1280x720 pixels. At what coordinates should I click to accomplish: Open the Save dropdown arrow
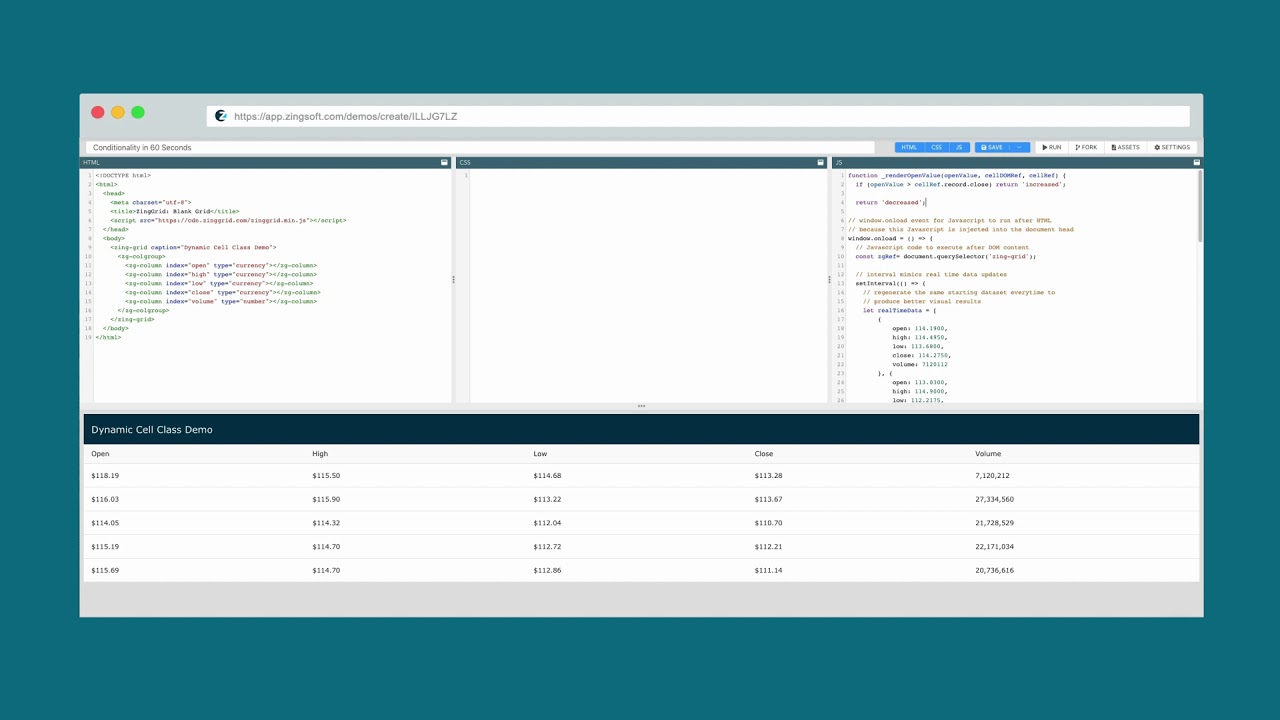1021,147
